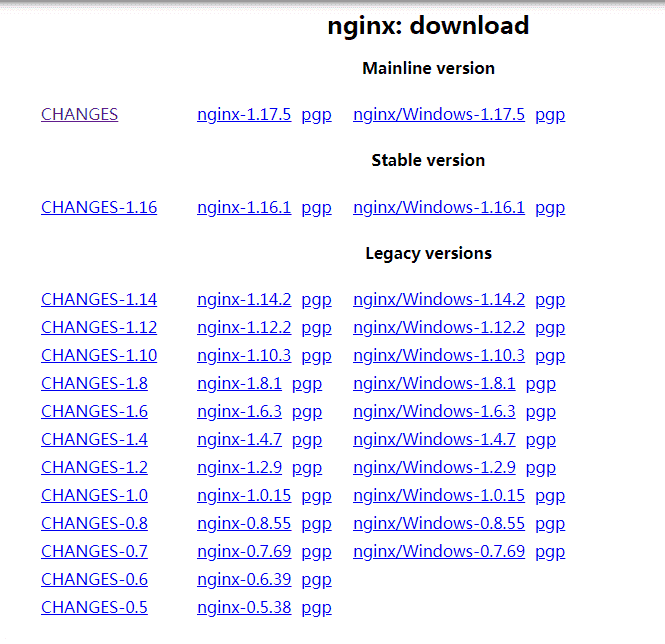Viewport: 665px width, 644px height.
Task: Open the mainline CHANGES link
Action: point(79,115)
